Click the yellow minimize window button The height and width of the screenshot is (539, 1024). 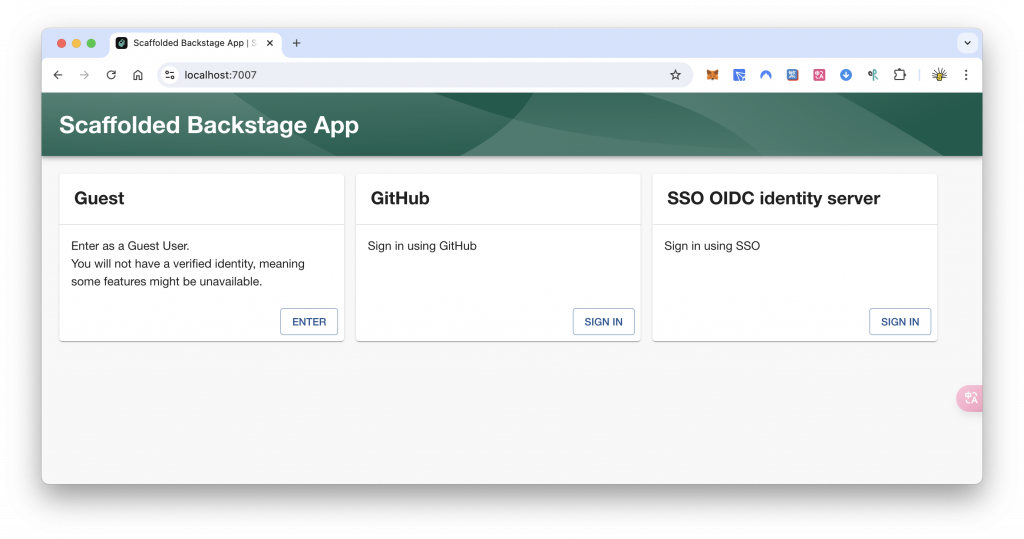click(76, 43)
